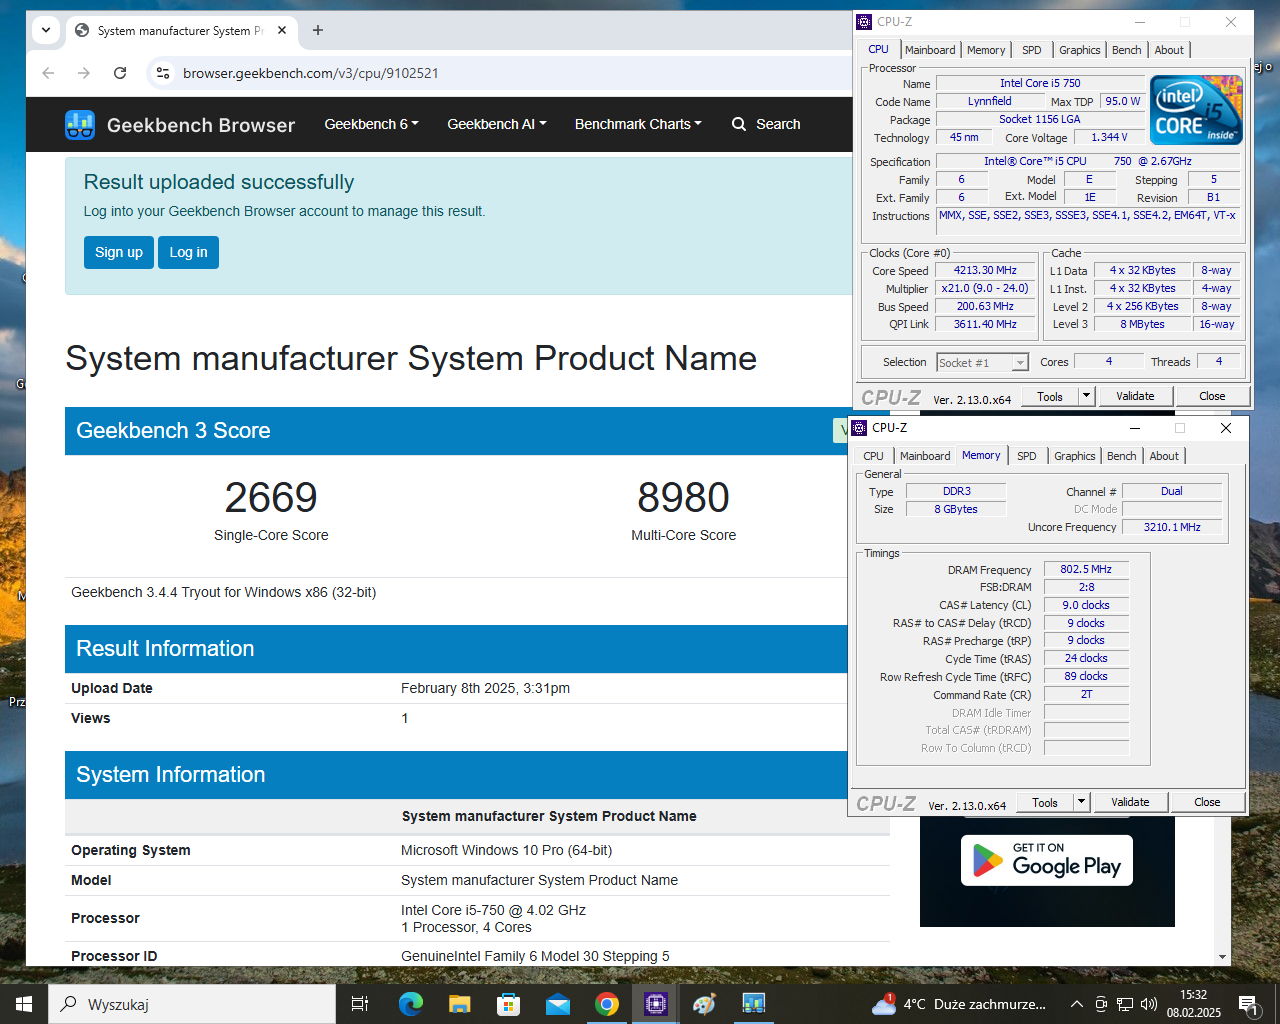Click Close button in upper CPU-Z window
Image resolution: width=1280 pixels, height=1024 pixels.
1212,396
